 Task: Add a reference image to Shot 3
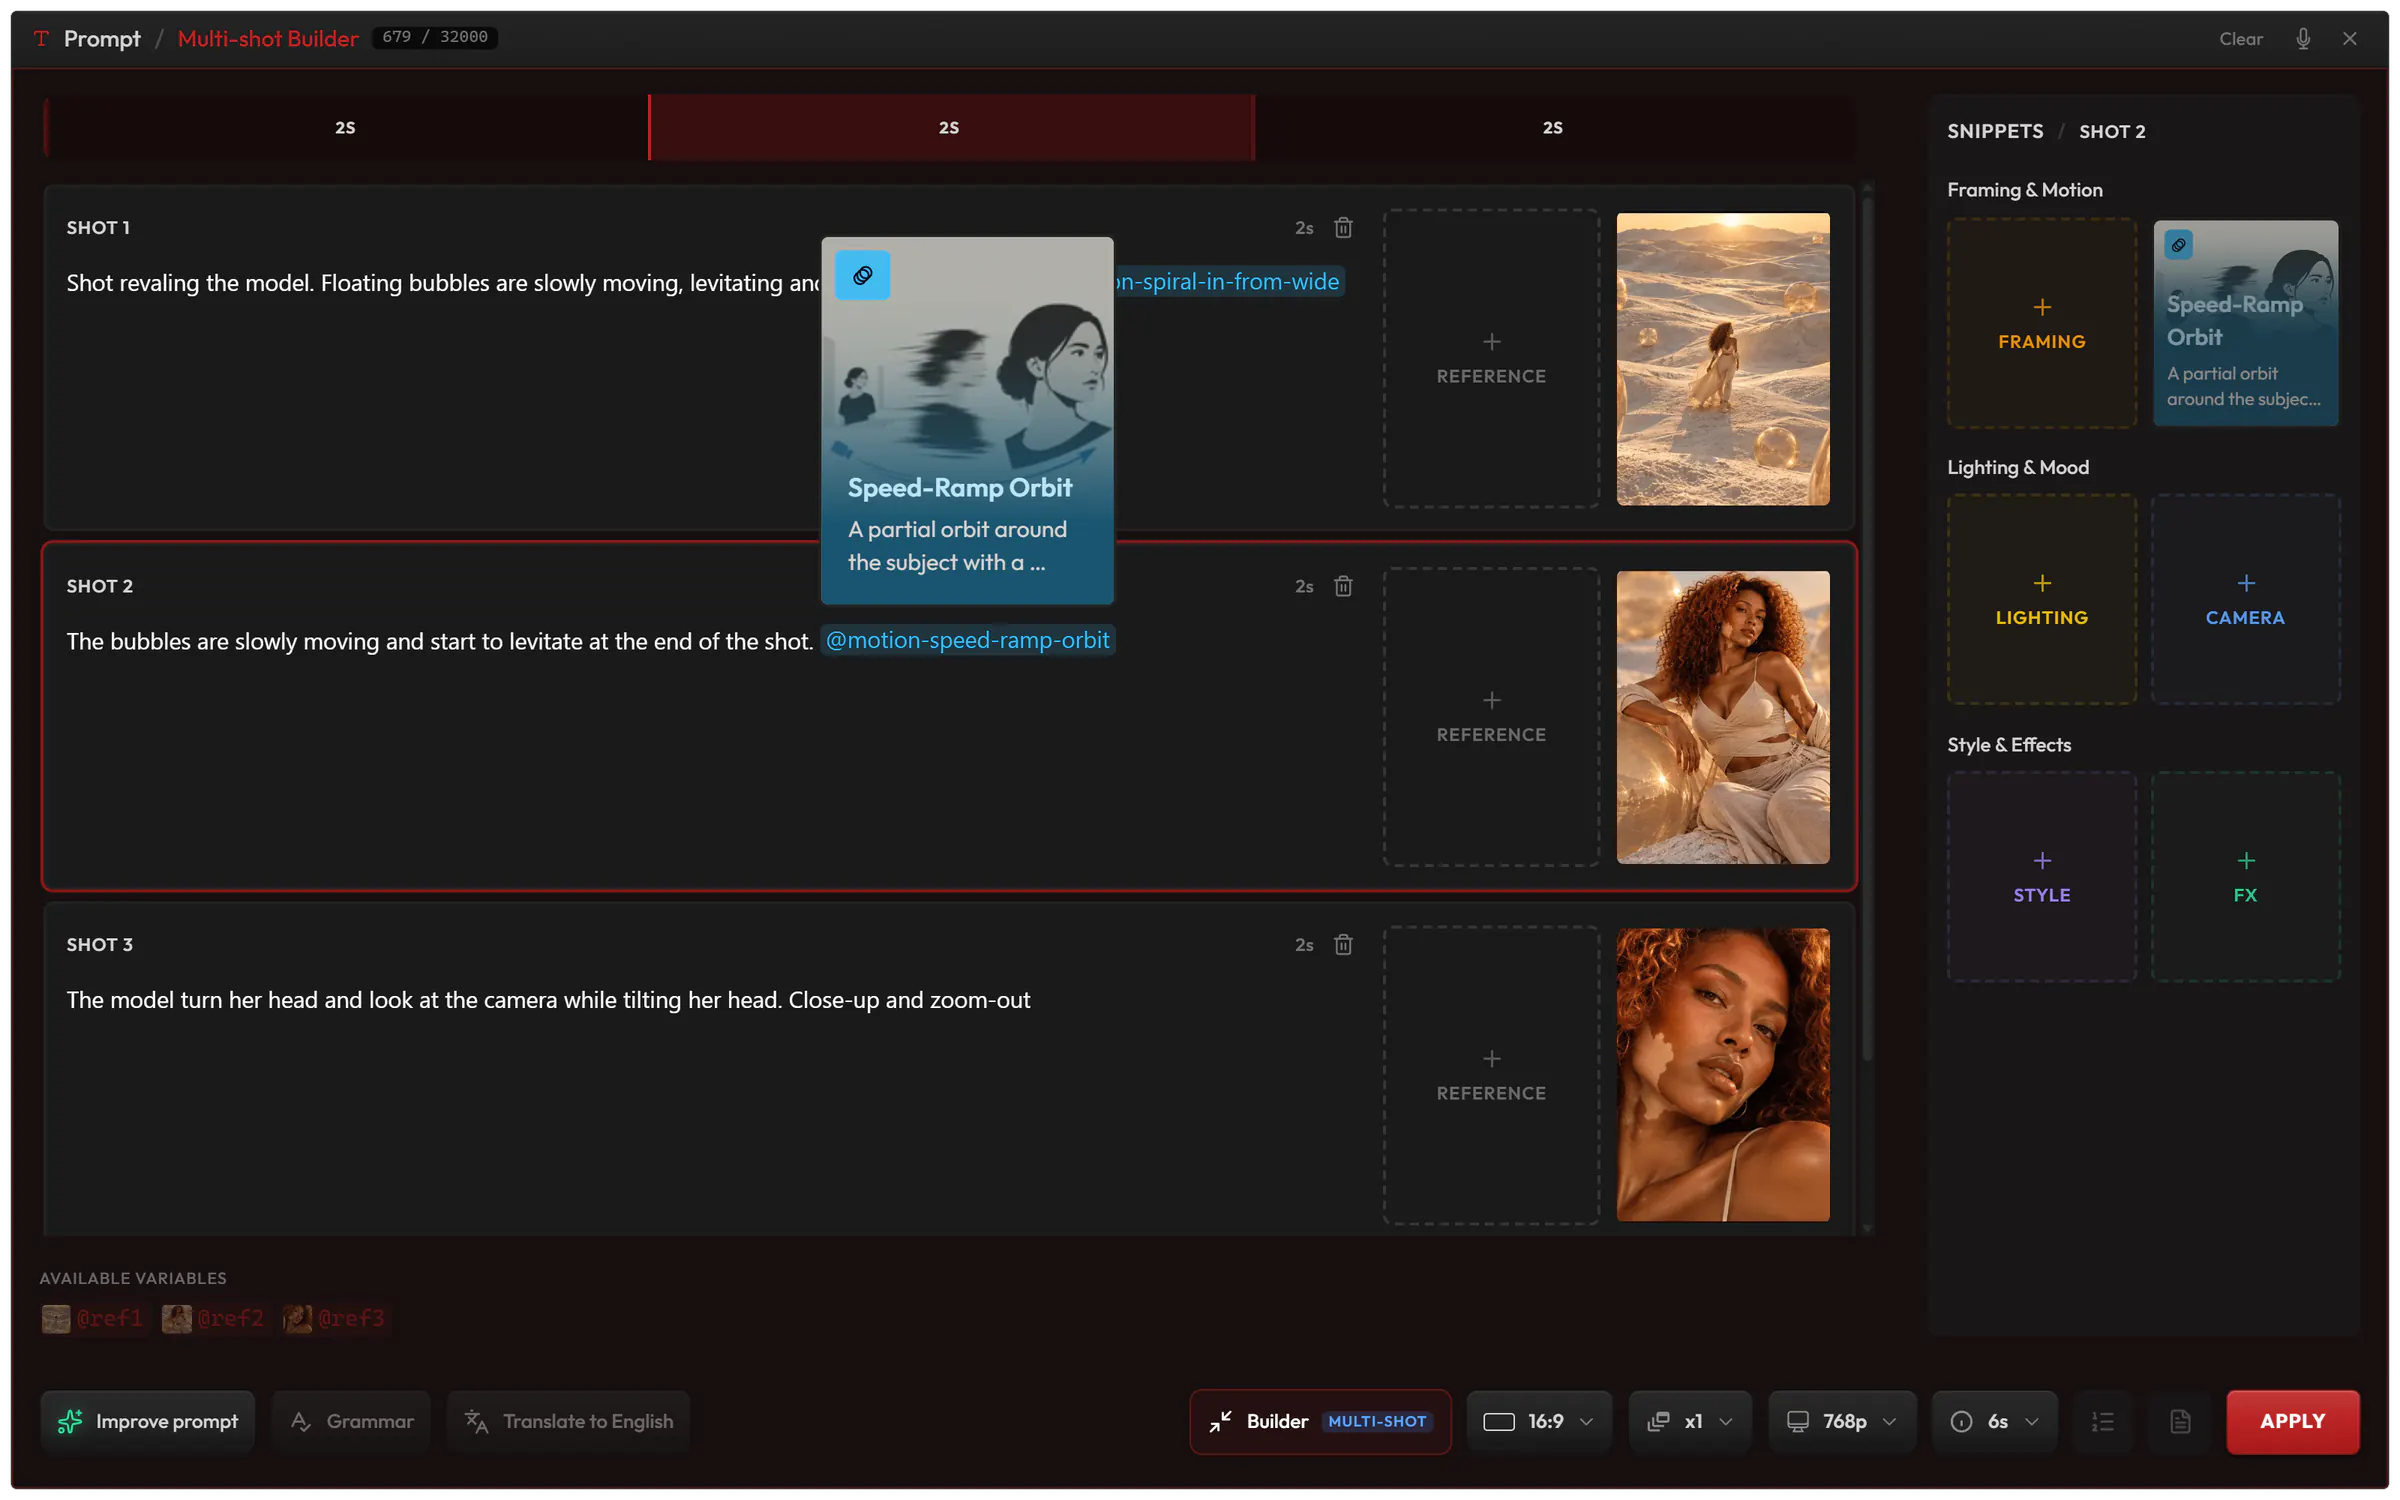point(1491,1075)
